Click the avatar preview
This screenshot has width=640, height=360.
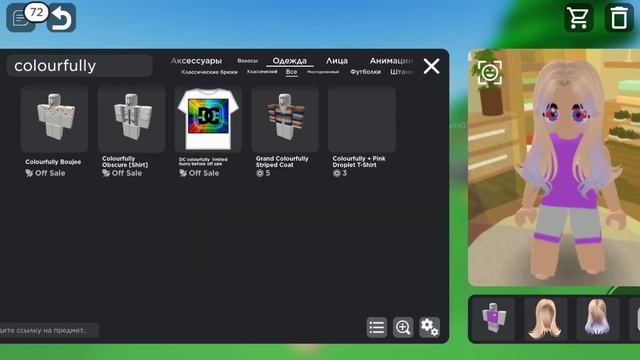pos(554,167)
